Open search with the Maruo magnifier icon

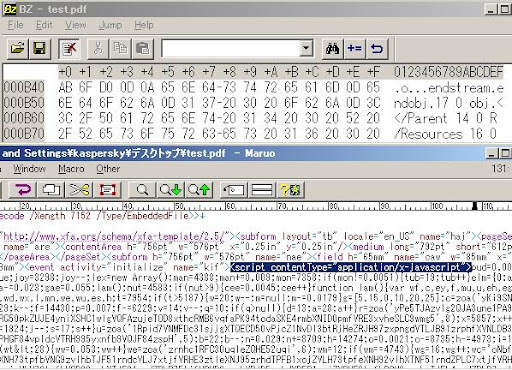pos(142,190)
